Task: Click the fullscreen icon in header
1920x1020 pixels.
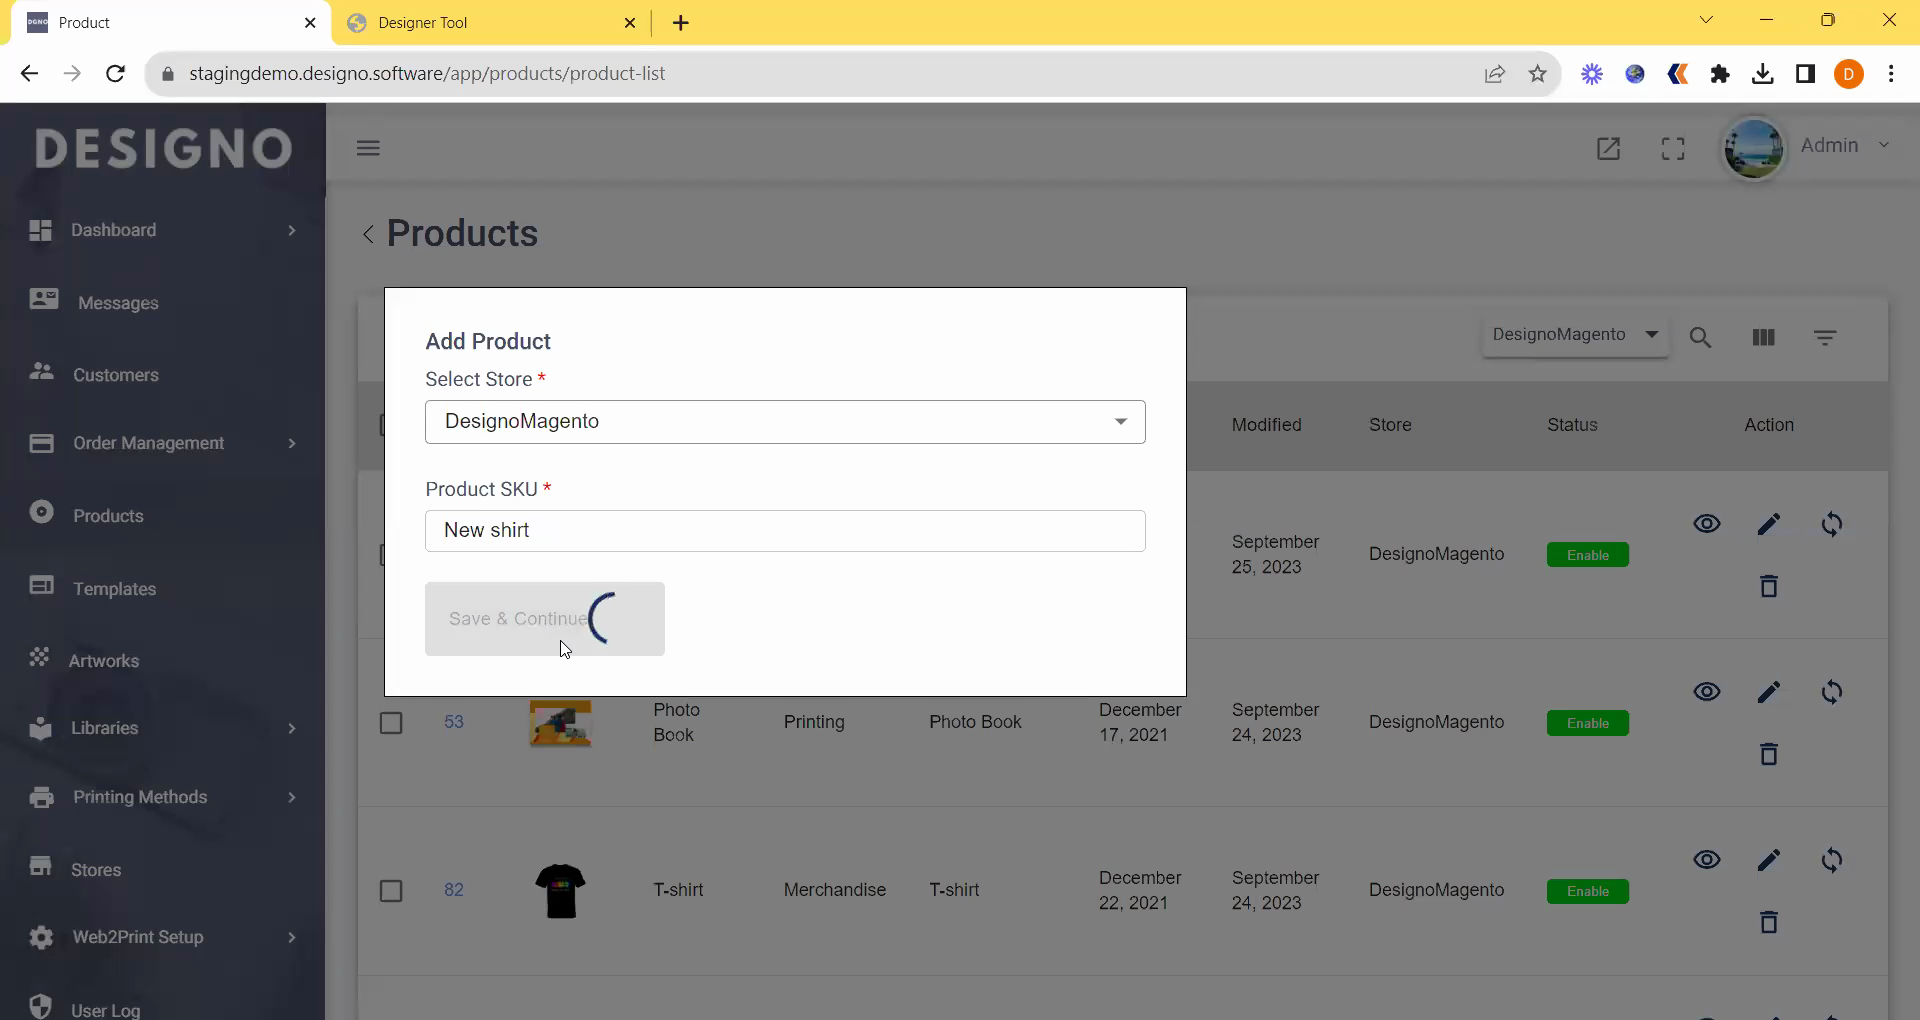Action: [1673, 149]
